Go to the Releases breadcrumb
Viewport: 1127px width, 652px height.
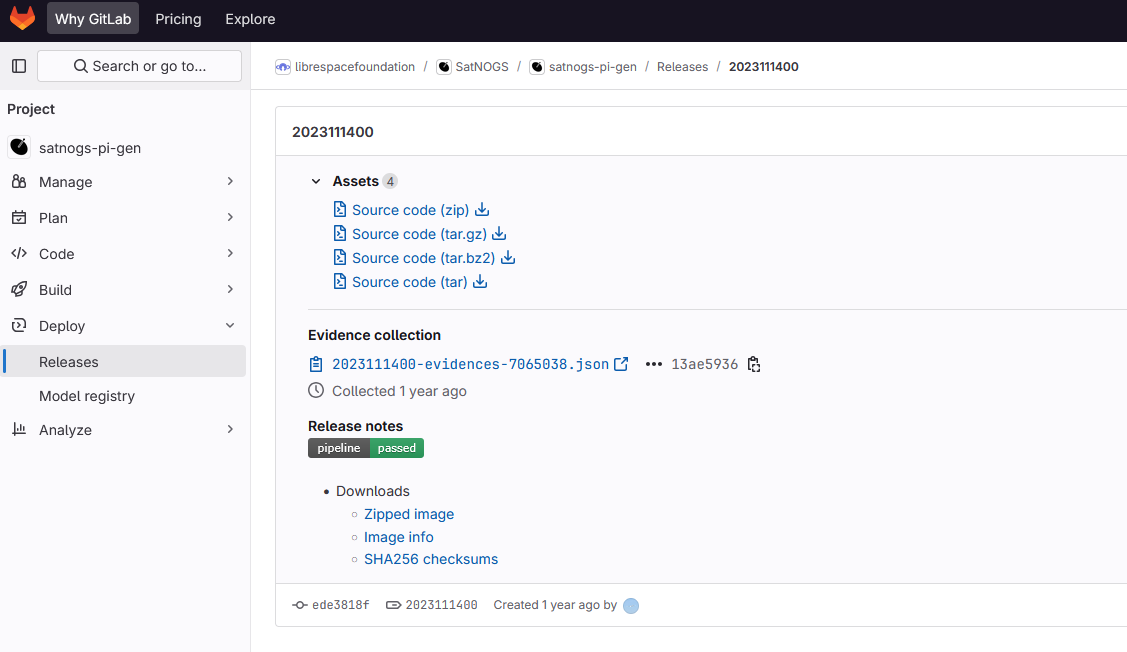[x=682, y=67]
